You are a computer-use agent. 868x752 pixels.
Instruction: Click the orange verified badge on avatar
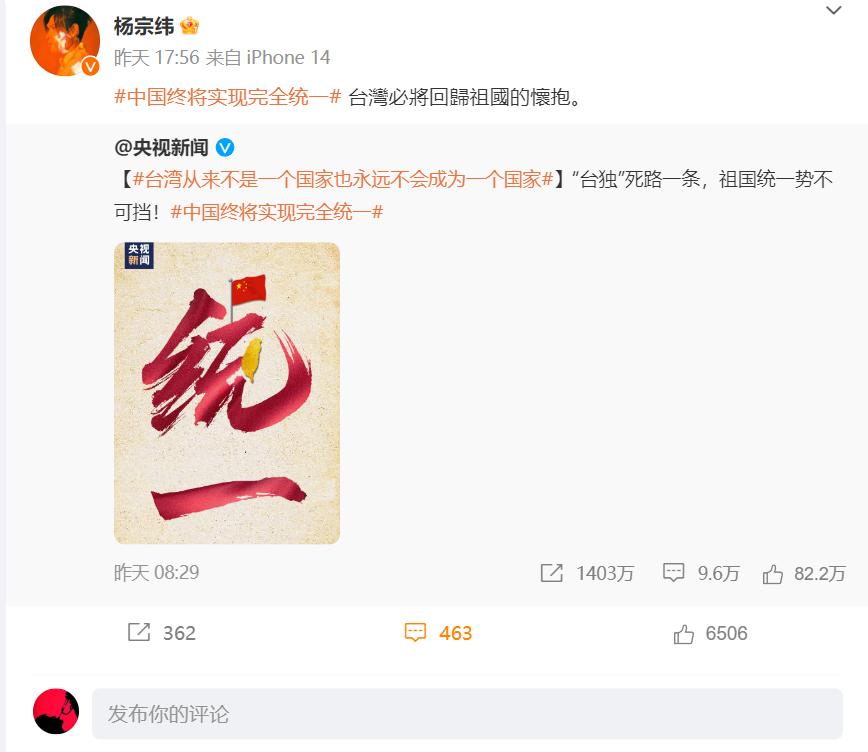90,67
